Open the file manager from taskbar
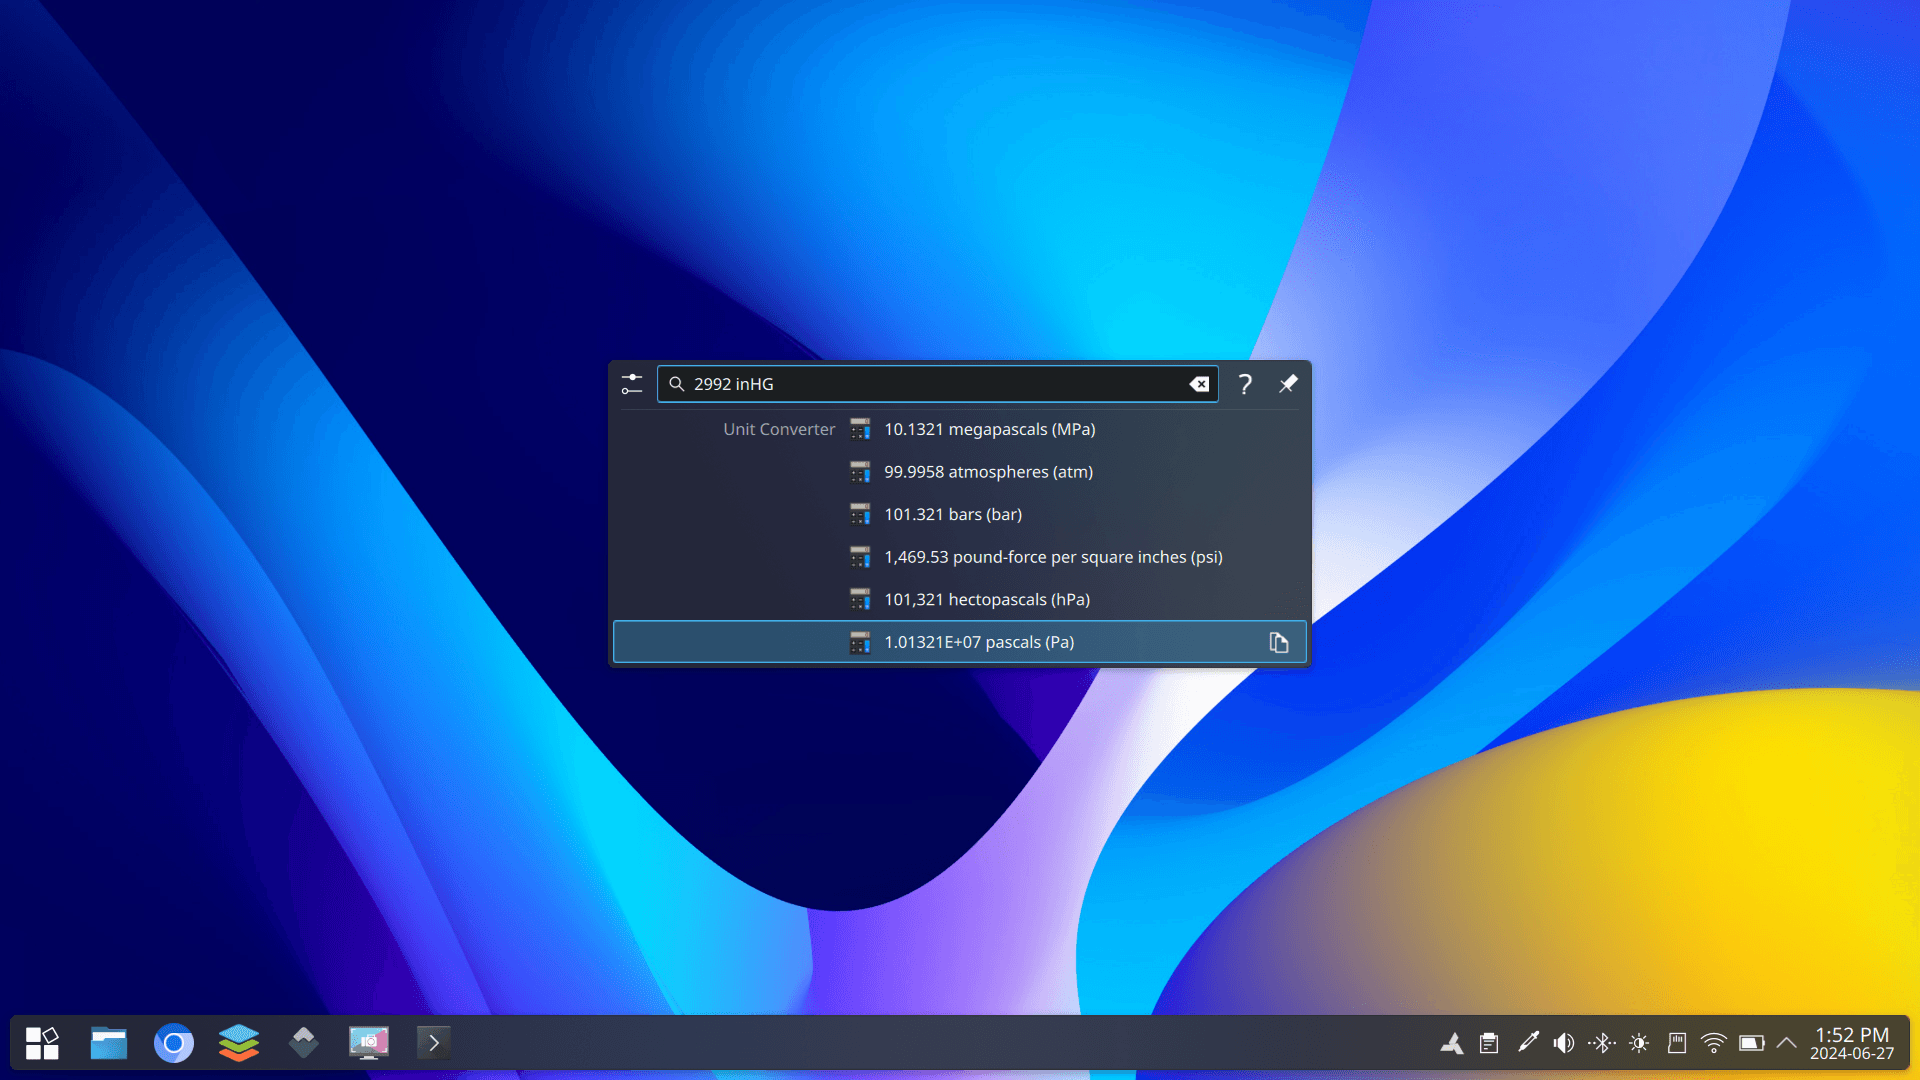 (108, 1043)
